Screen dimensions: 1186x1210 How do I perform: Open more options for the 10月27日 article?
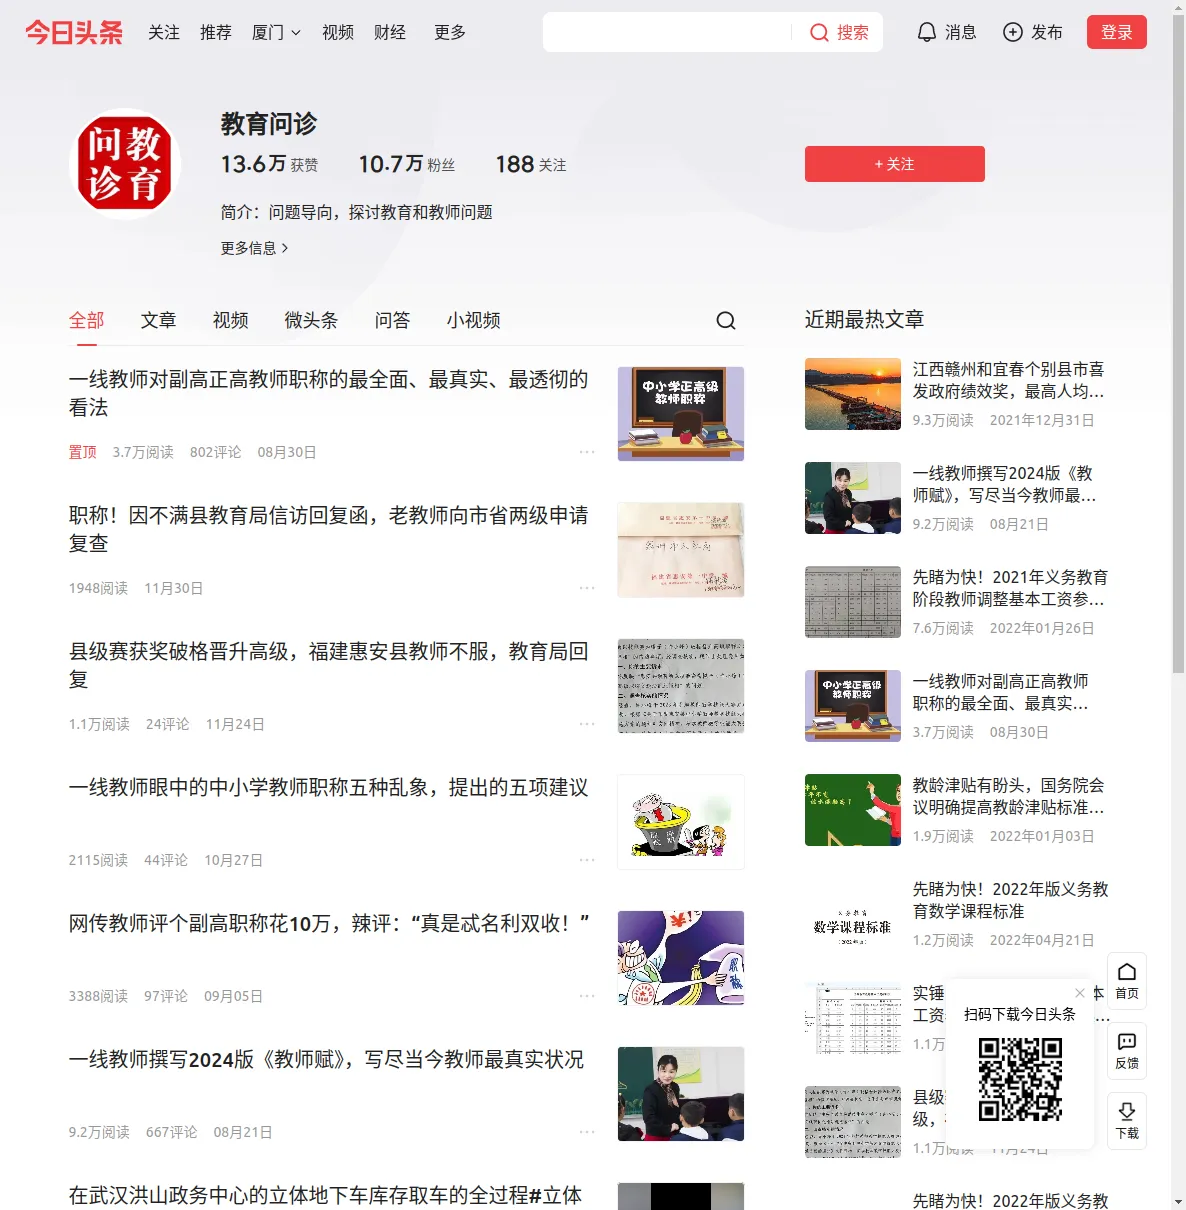(587, 860)
